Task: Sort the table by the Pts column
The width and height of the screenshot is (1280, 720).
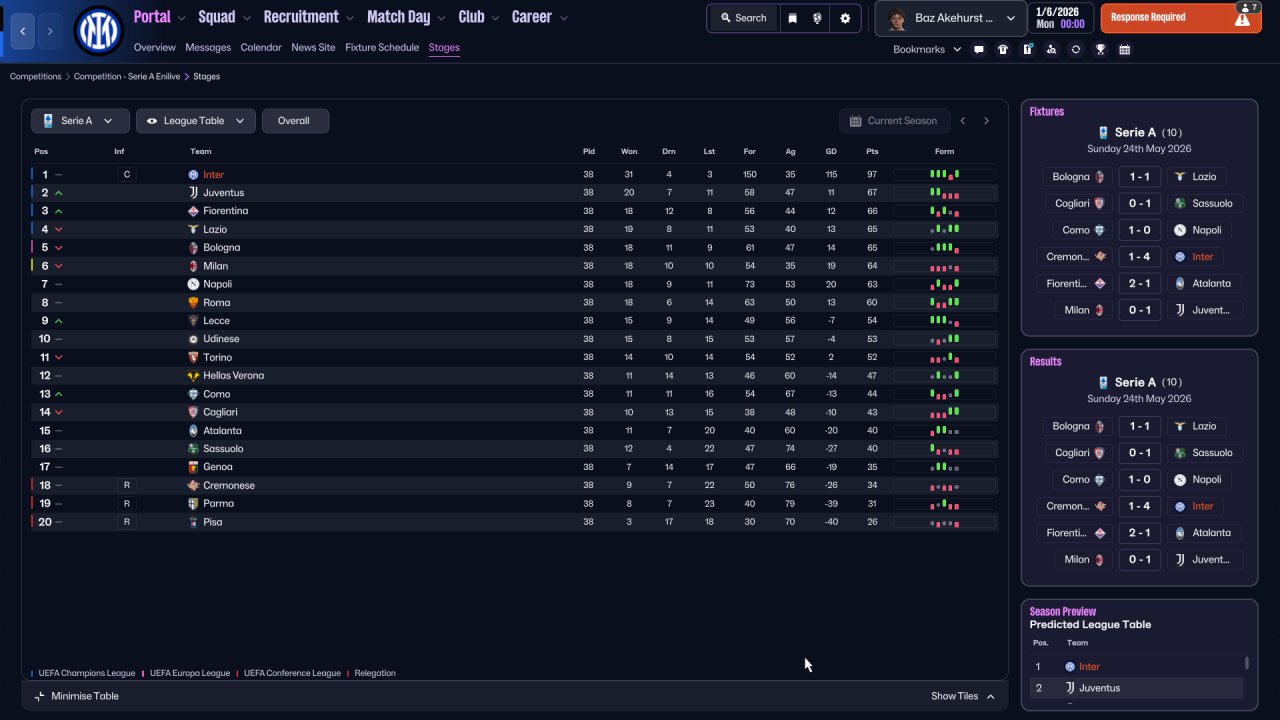Action: pyautogui.click(x=872, y=152)
